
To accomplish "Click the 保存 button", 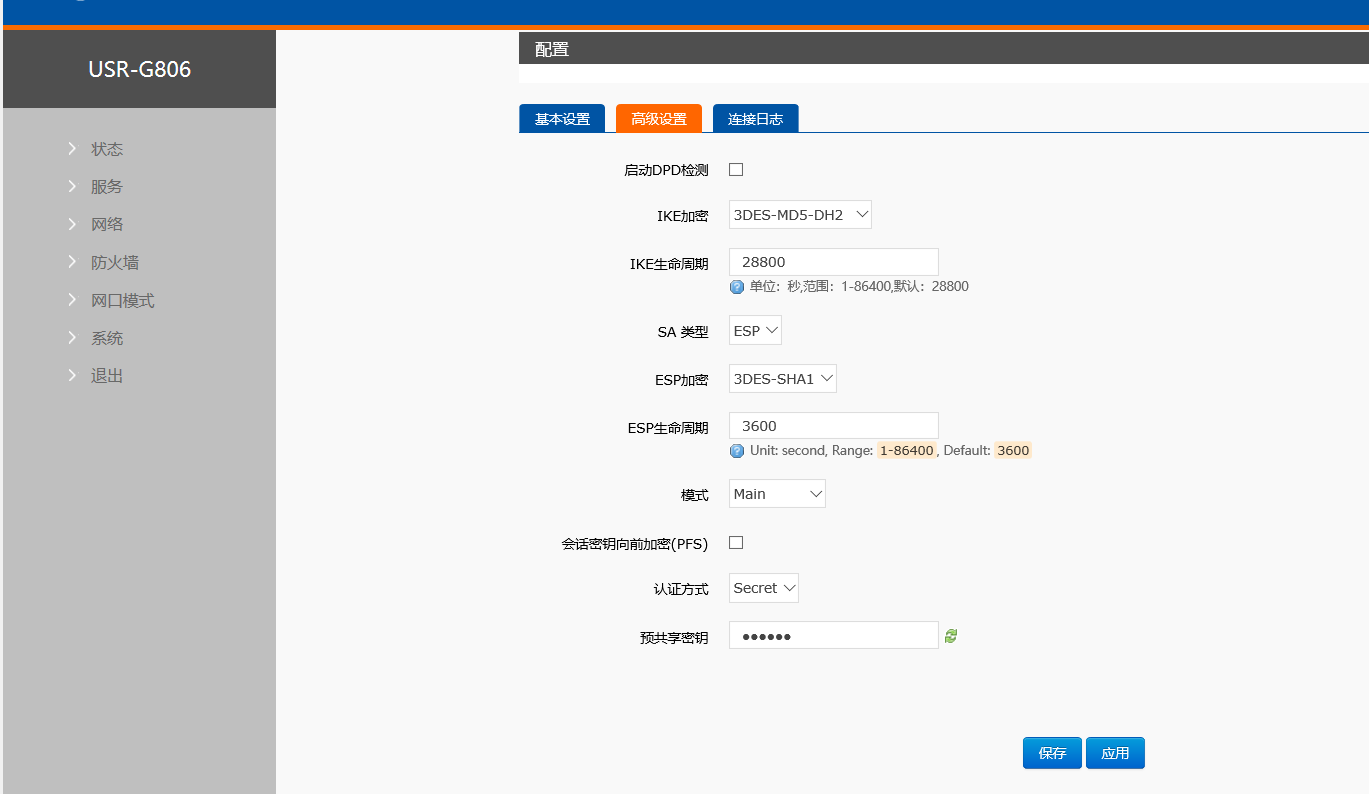I will pyautogui.click(x=1052, y=754).
